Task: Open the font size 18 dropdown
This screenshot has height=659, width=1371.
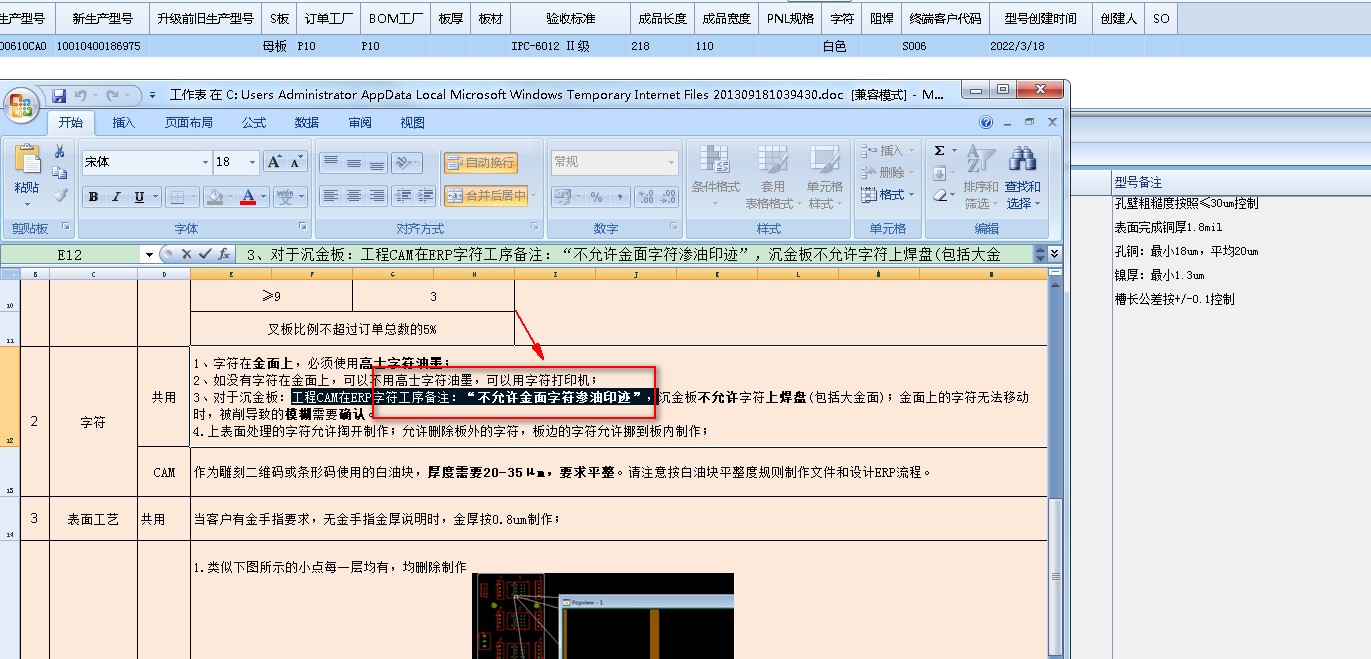Action: click(252, 162)
